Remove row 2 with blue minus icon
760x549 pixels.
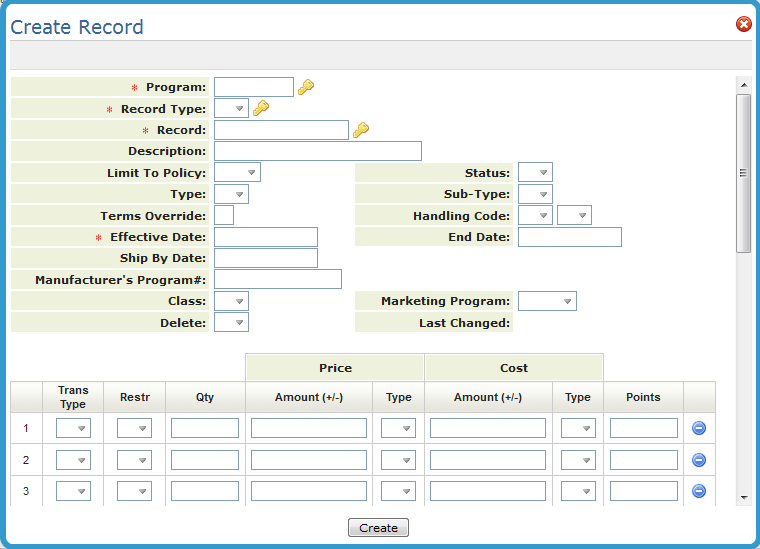tap(699, 460)
